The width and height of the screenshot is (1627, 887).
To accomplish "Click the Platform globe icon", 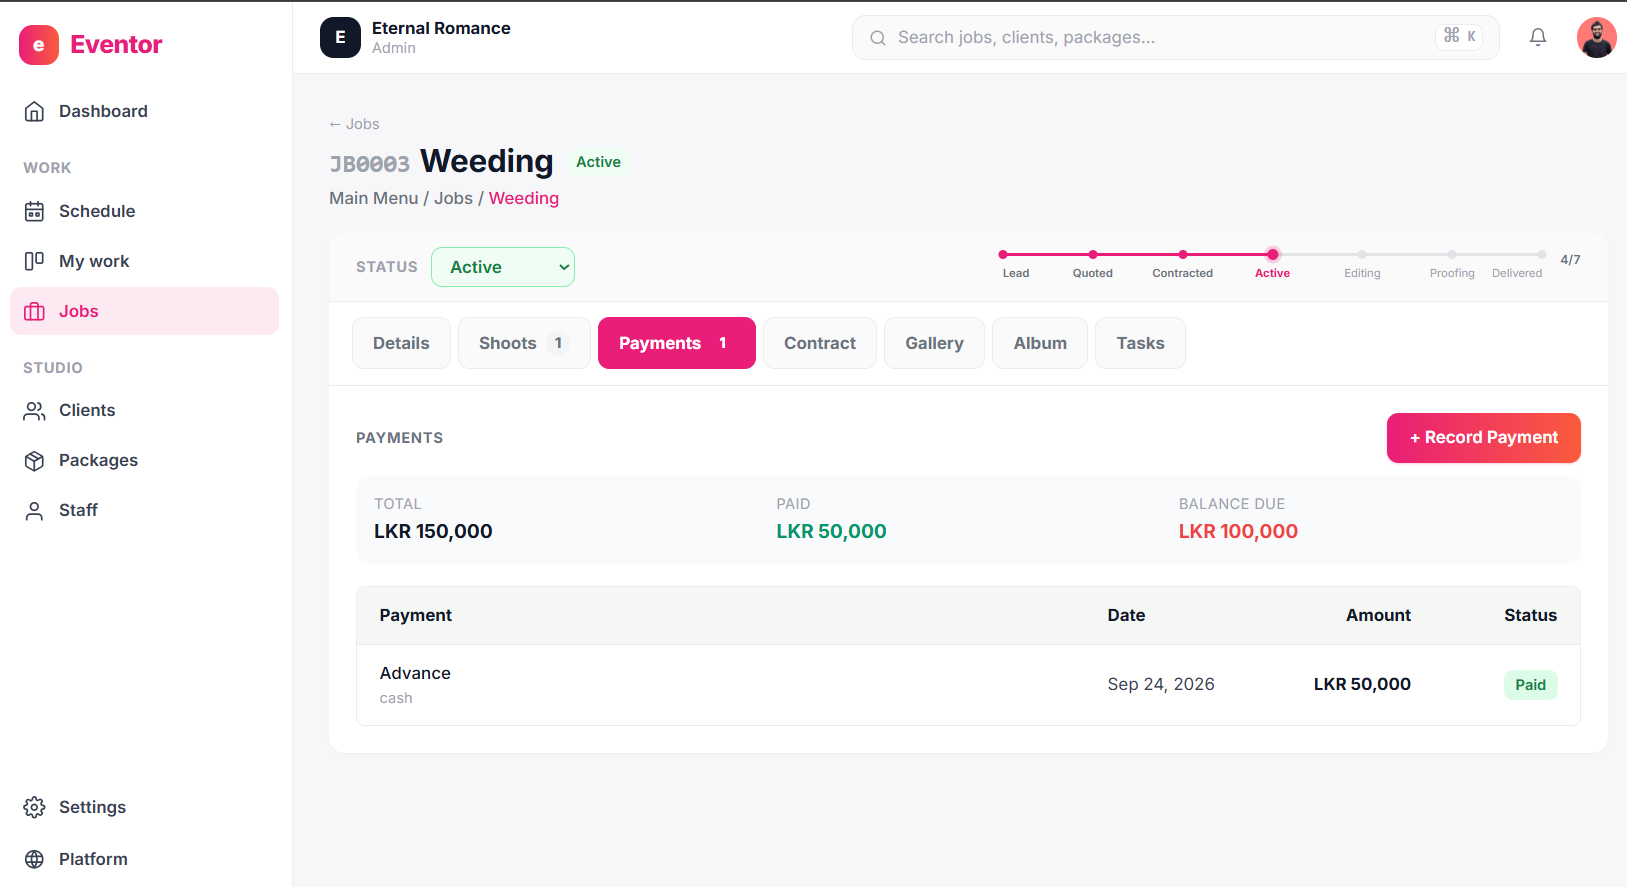I will 34,859.
